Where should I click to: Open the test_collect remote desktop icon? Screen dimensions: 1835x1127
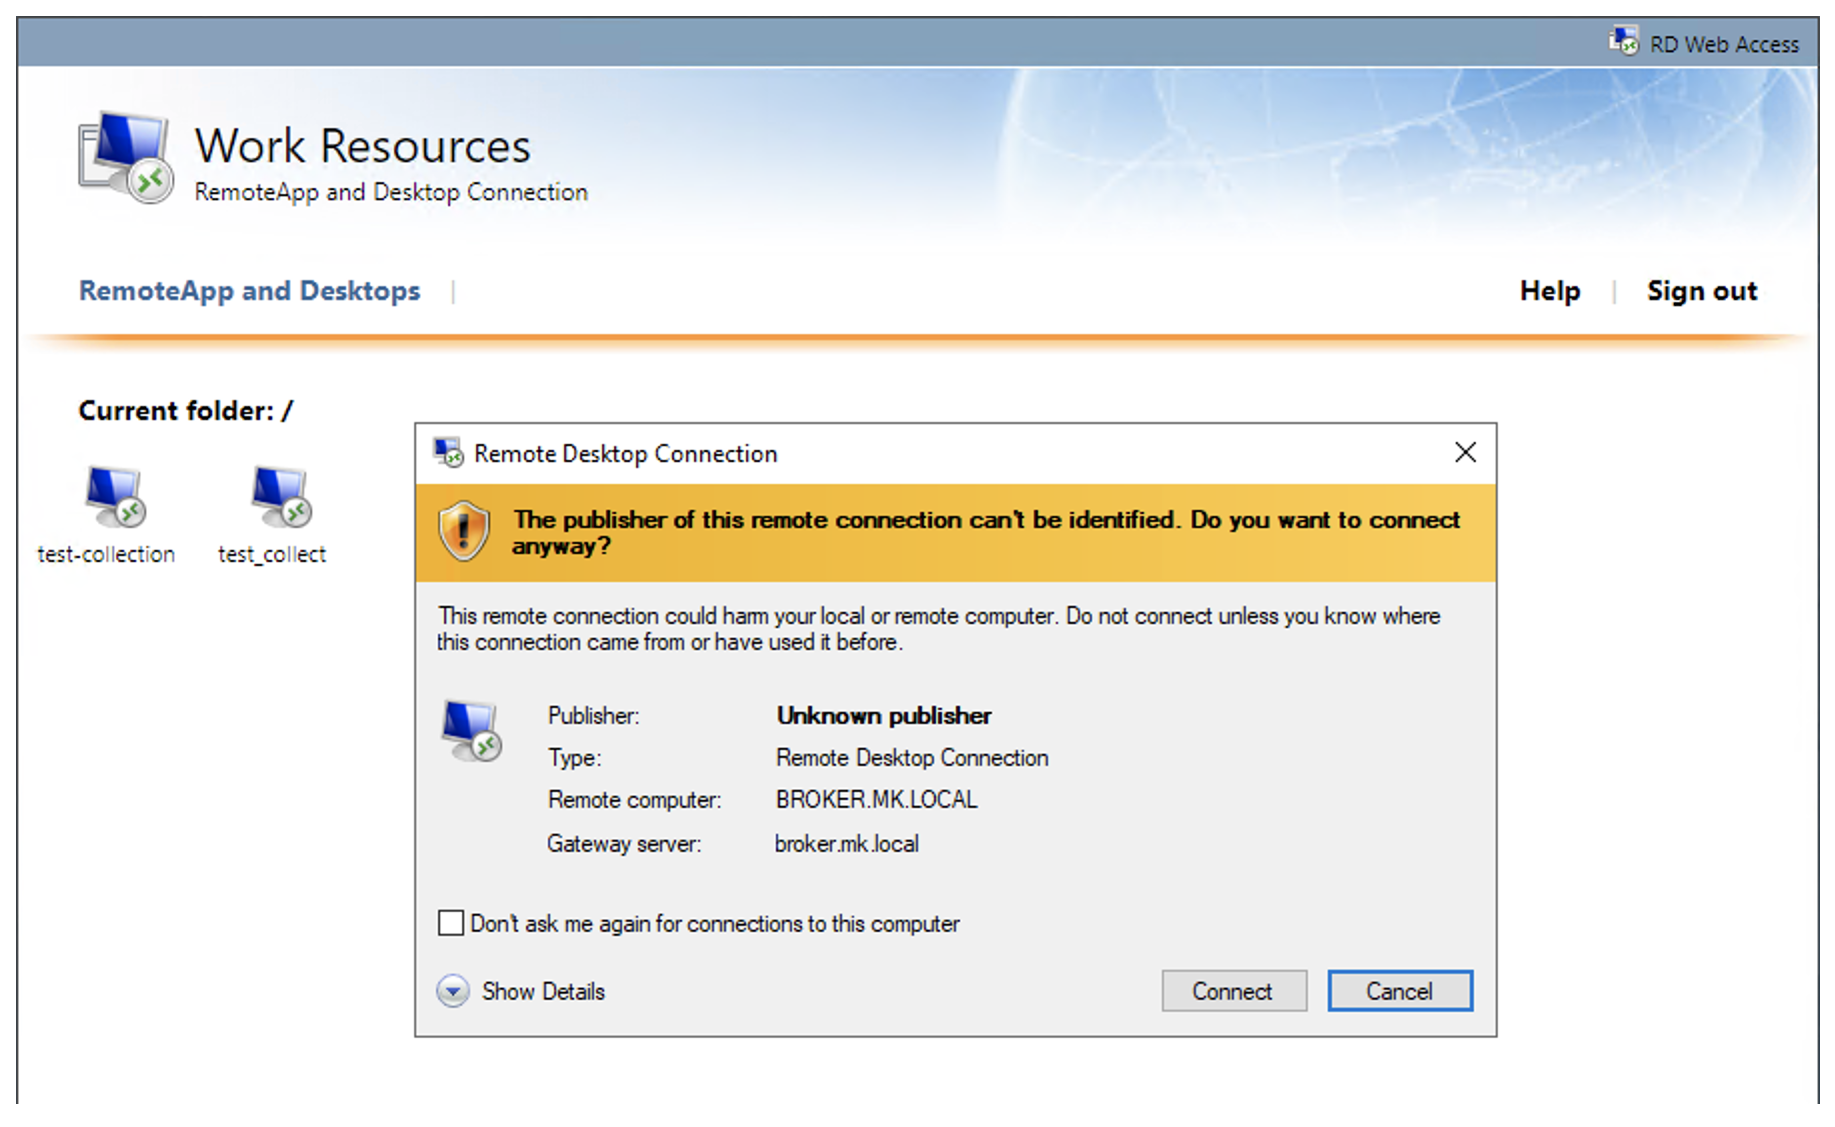[281, 497]
